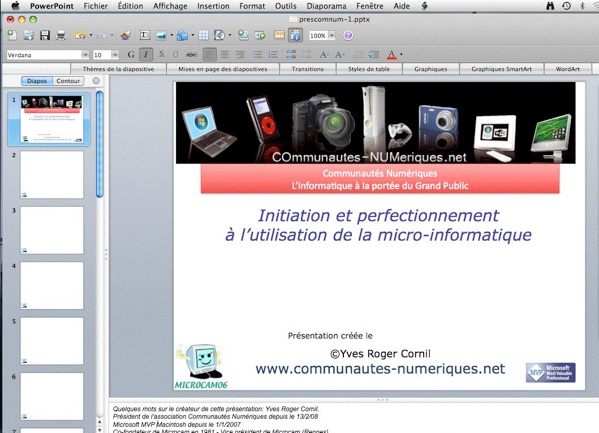Toggle Bold (G) formatting
The width and height of the screenshot is (599, 433).
coord(131,55)
